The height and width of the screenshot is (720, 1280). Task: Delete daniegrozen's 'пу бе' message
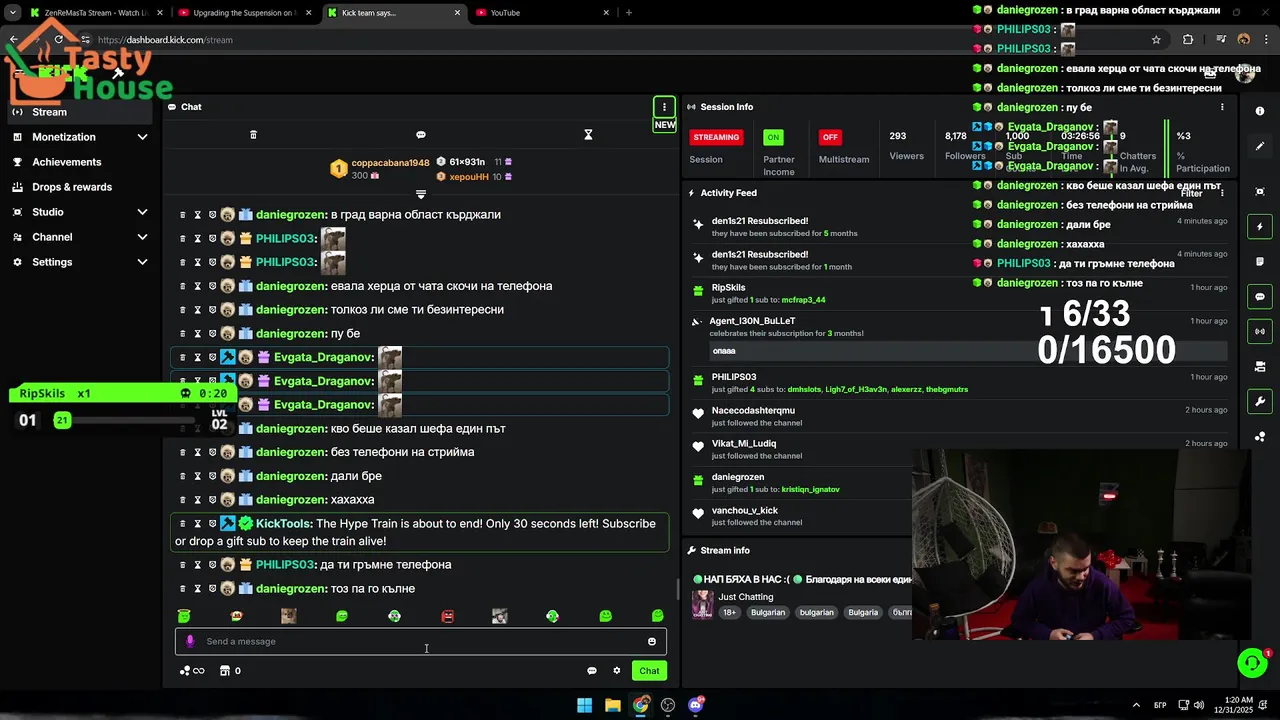tap(182, 333)
